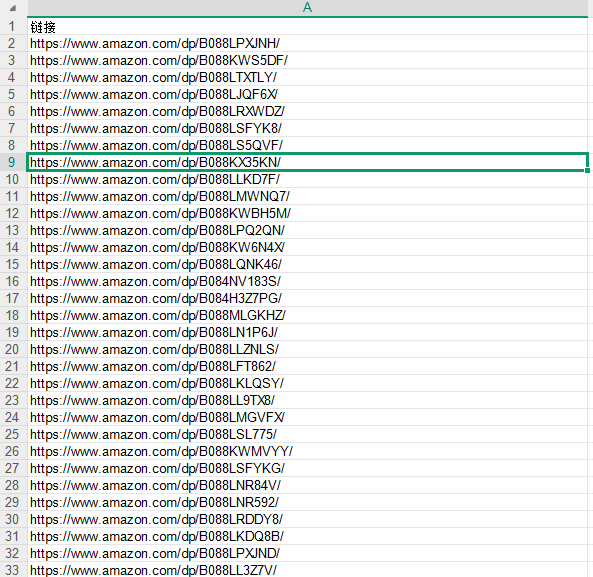
Task: Click the select-all corner triangle
Action: point(13,8)
